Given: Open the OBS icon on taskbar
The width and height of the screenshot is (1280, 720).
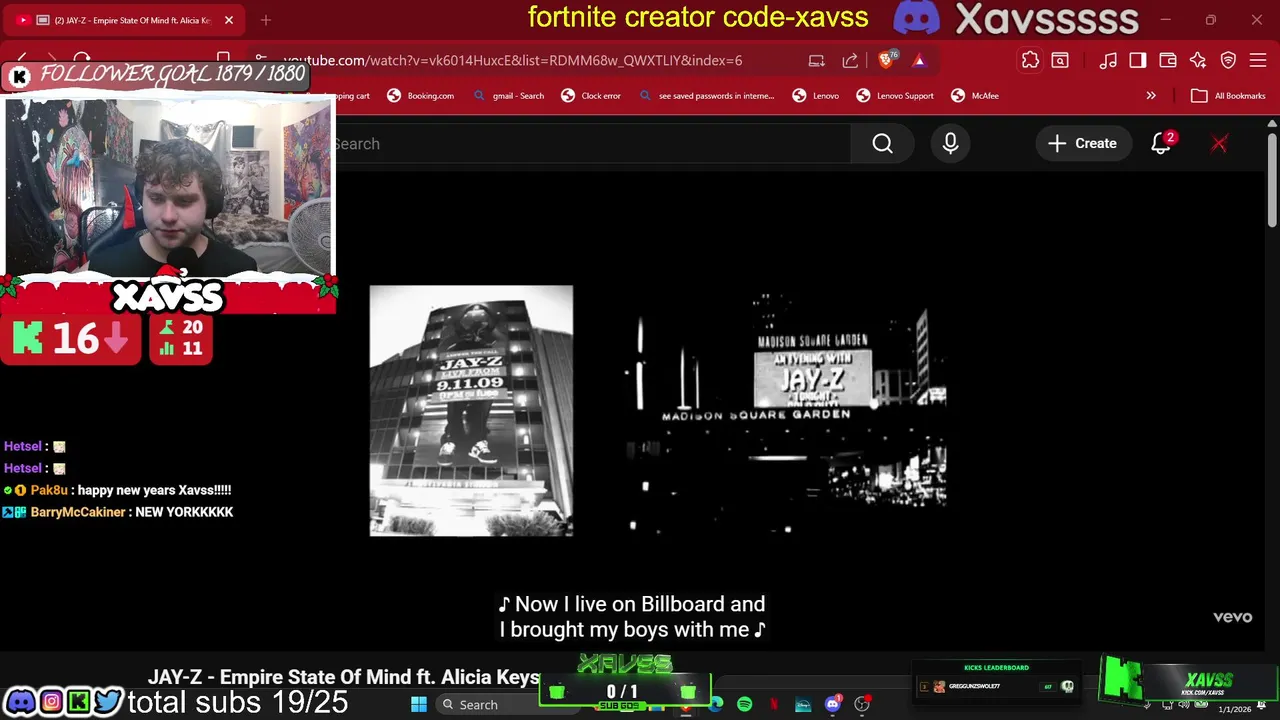Looking at the screenshot, I should 862,704.
